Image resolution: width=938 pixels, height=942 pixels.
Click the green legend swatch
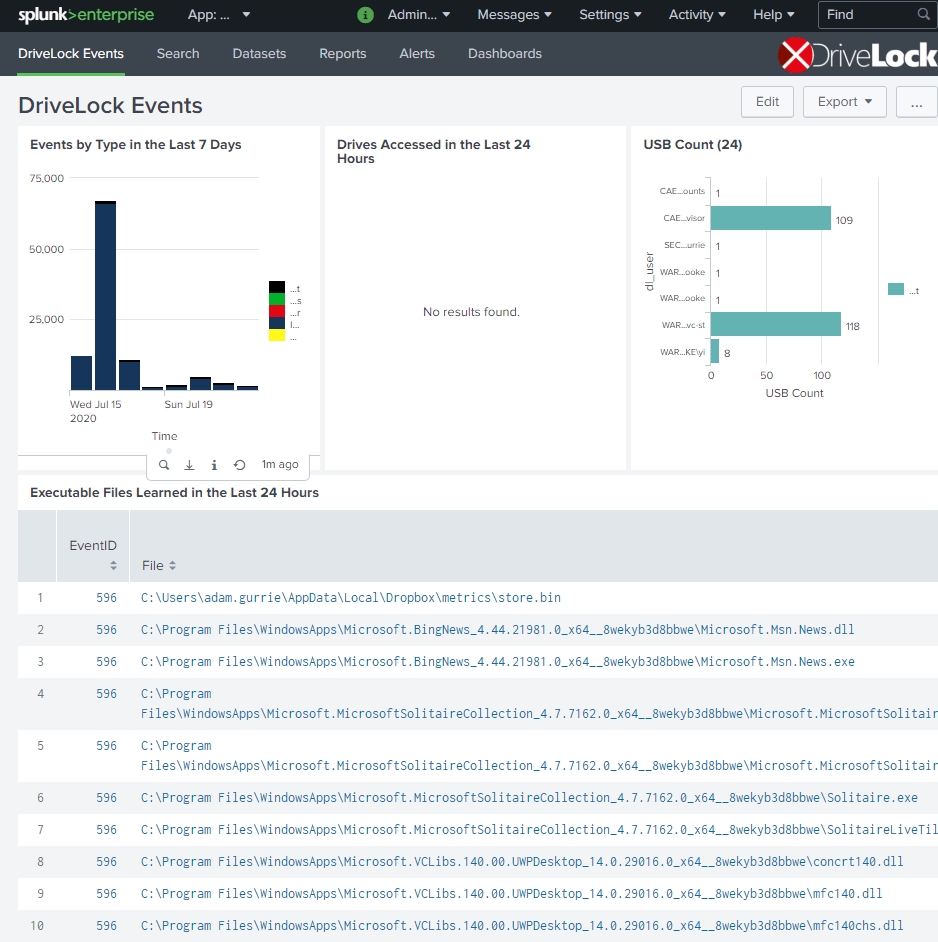click(x=277, y=299)
